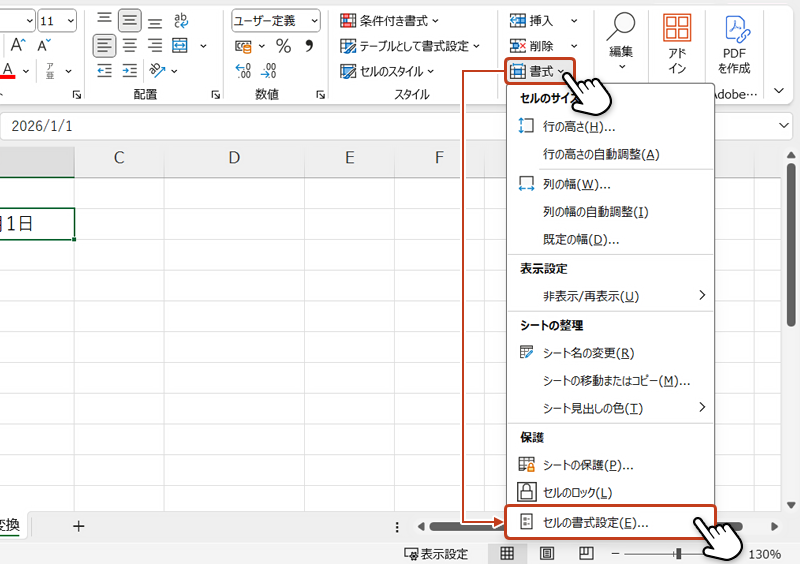Image resolution: width=800 pixels, height=564 pixels.
Task: Choose 行の高さ(H)... menu item
Action: coord(610,127)
